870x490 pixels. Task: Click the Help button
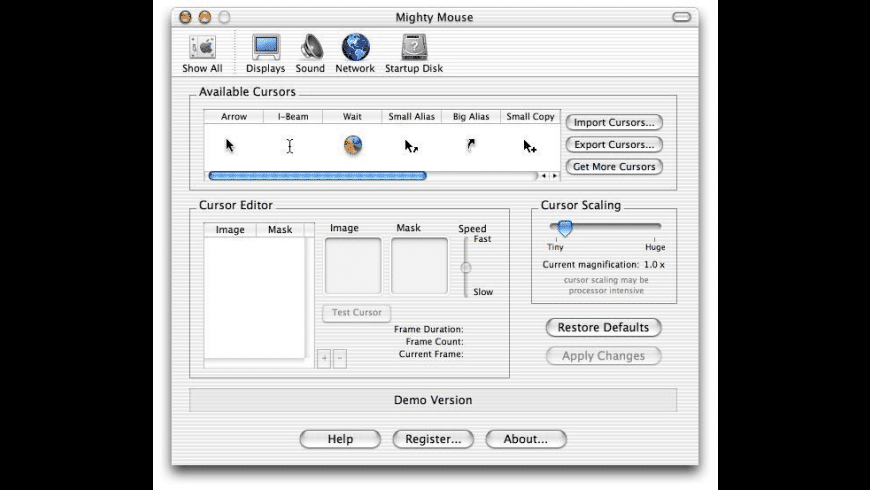[x=340, y=439]
